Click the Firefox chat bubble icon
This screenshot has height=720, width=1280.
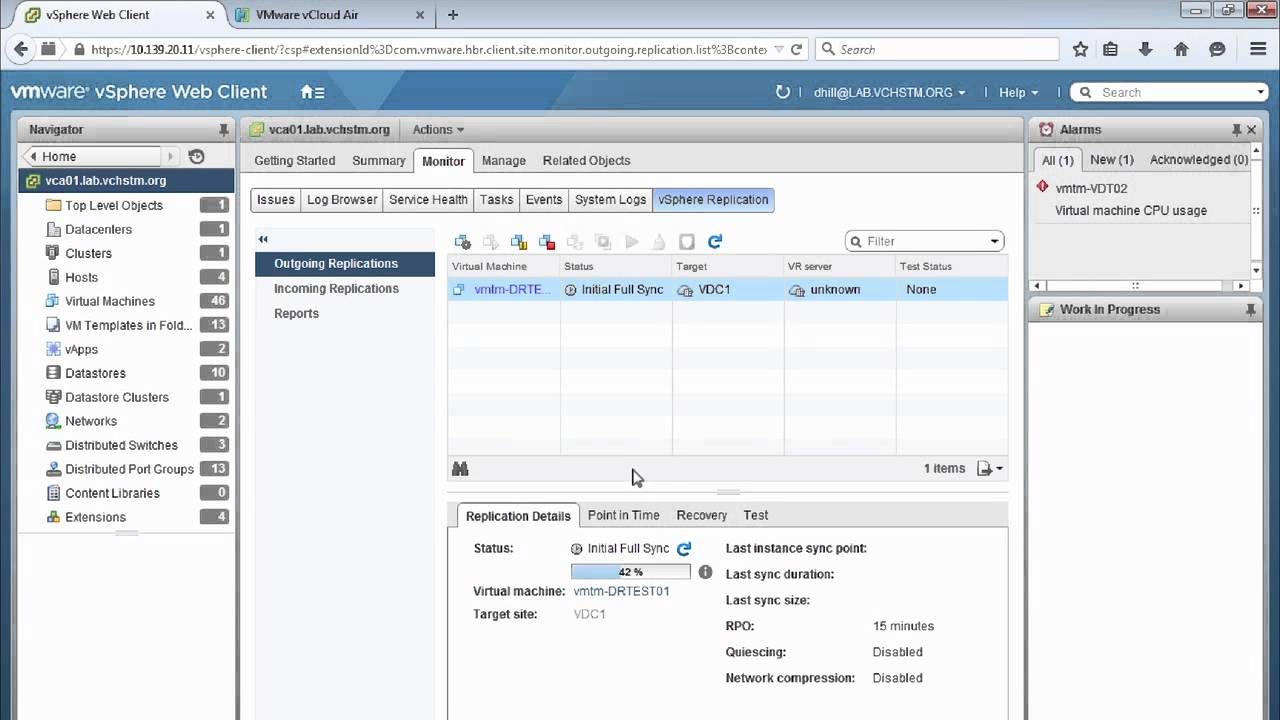tap(1217, 49)
